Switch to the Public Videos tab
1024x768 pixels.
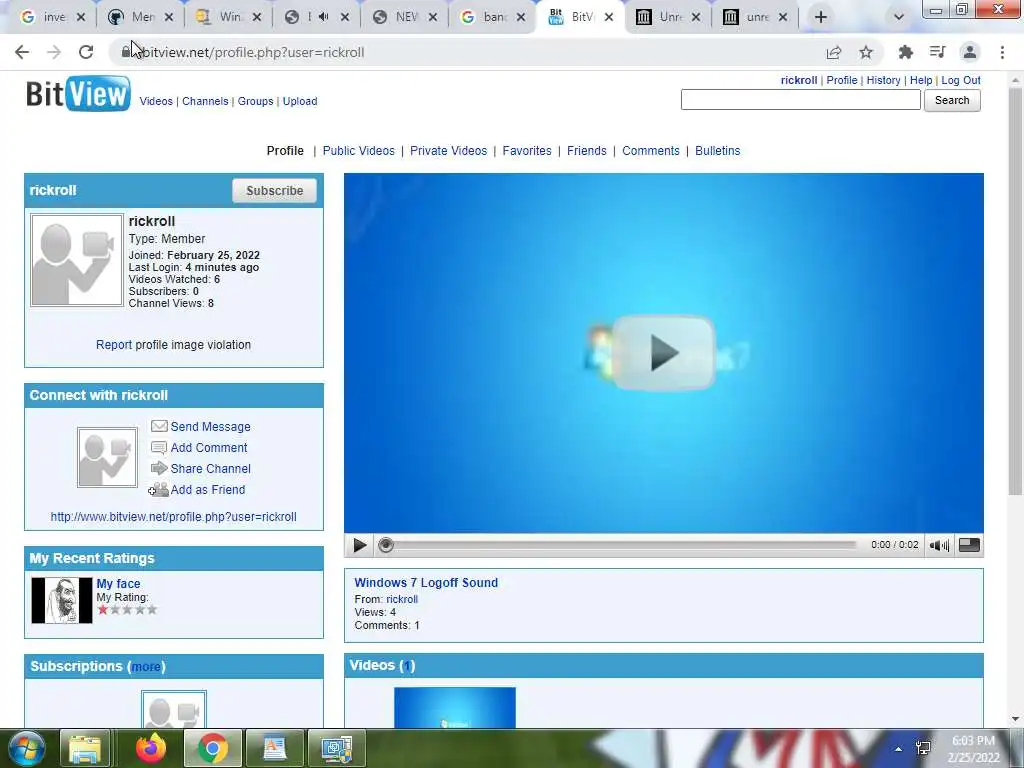(359, 151)
